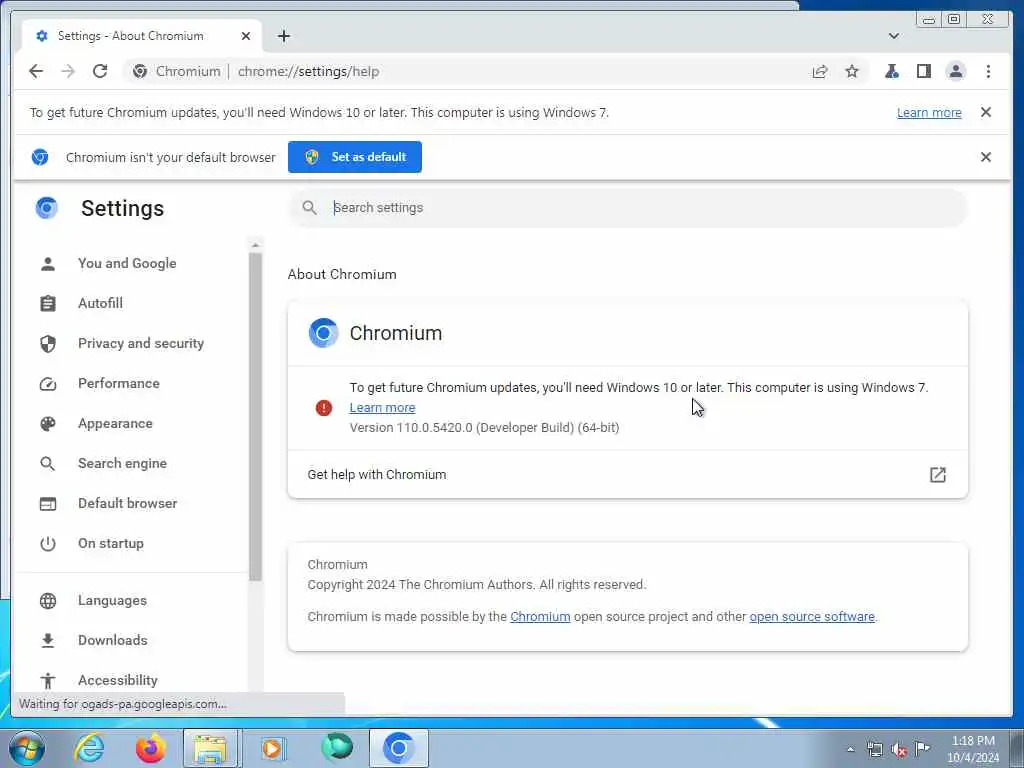Click the speedometer icon beside Performance

tap(48, 384)
